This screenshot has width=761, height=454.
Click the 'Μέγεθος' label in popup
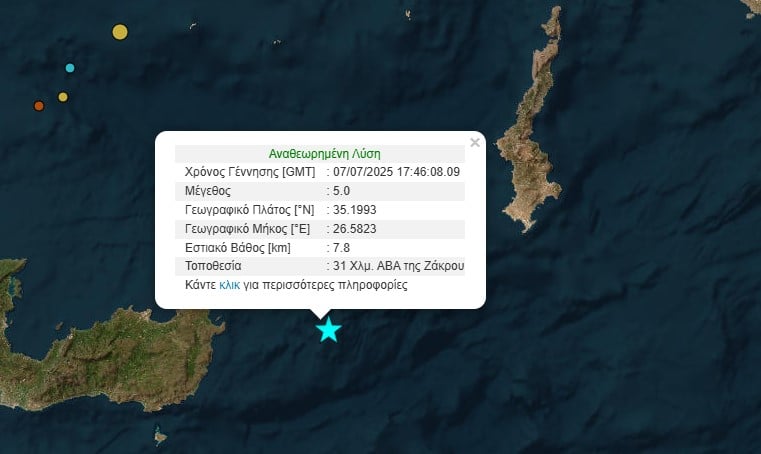(208, 191)
